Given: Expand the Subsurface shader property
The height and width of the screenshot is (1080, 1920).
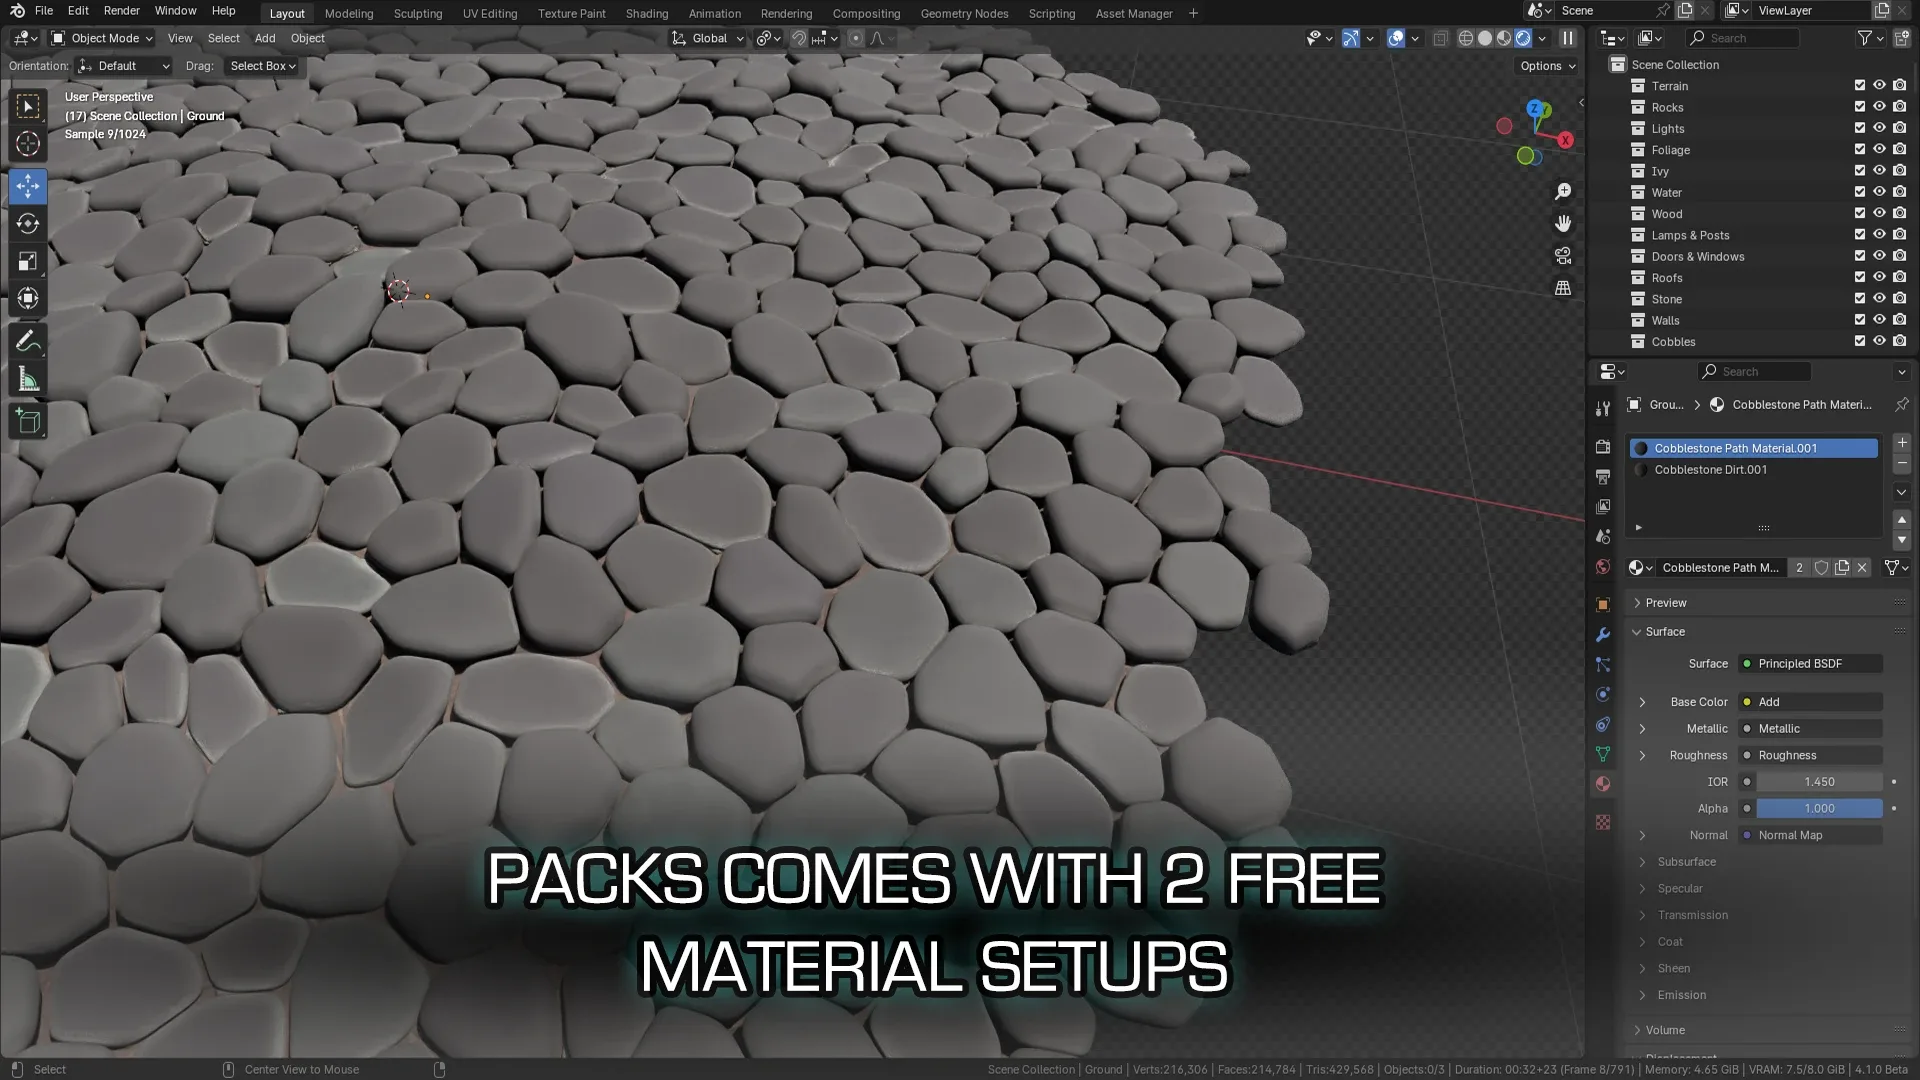Looking at the screenshot, I should click(x=1642, y=861).
